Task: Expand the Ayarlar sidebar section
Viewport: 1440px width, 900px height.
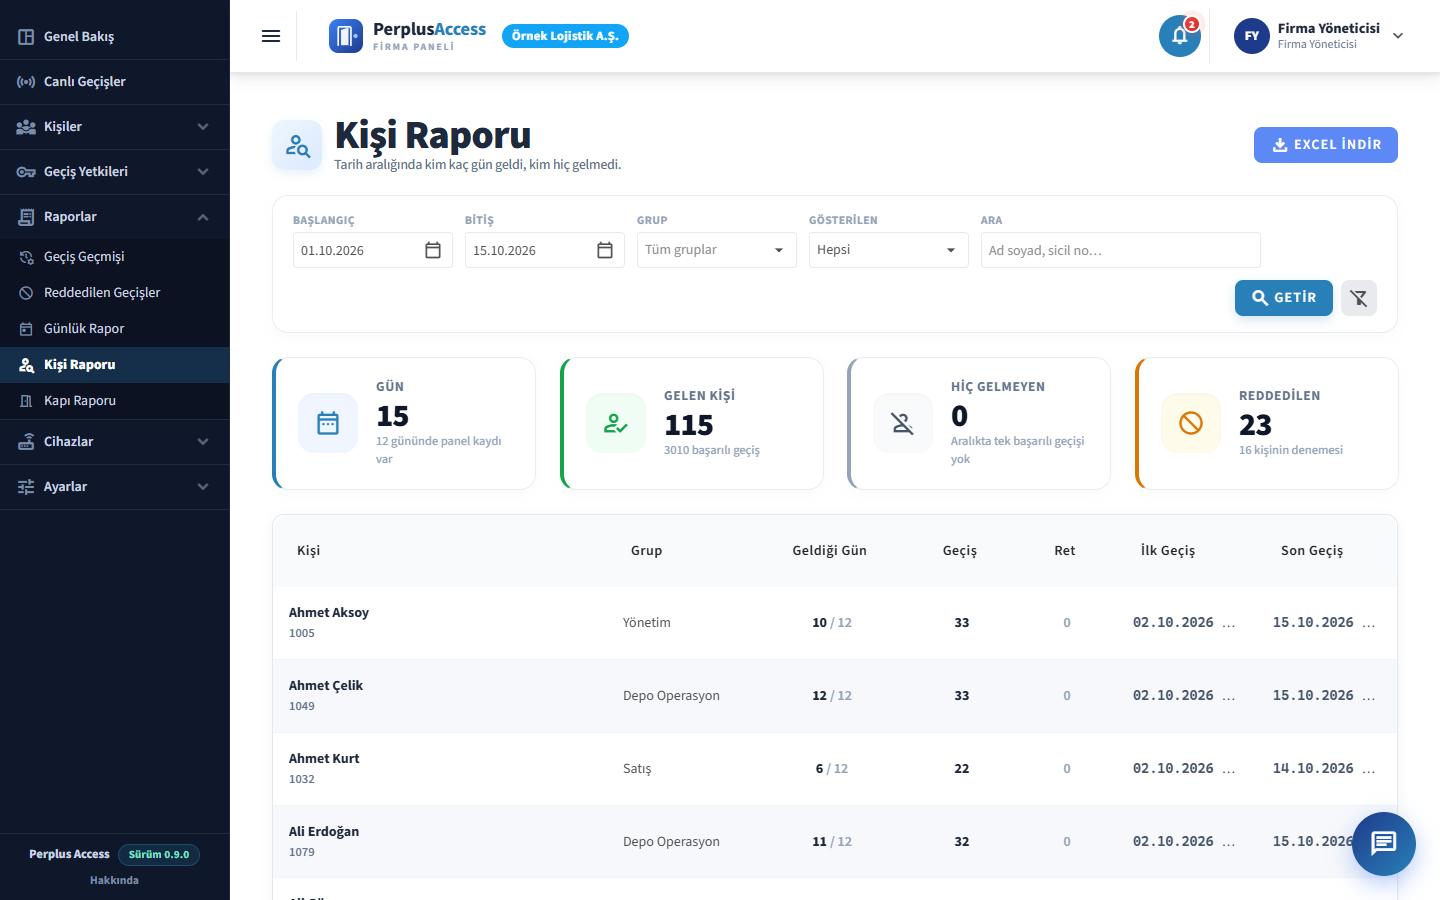Action: (115, 487)
